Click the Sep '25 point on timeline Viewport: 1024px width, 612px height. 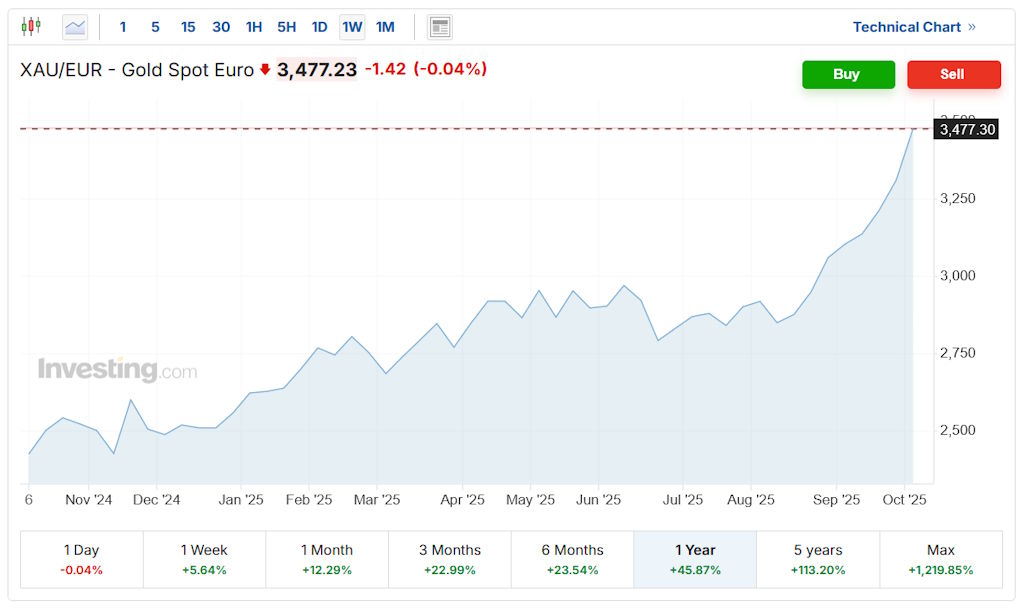(x=836, y=500)
